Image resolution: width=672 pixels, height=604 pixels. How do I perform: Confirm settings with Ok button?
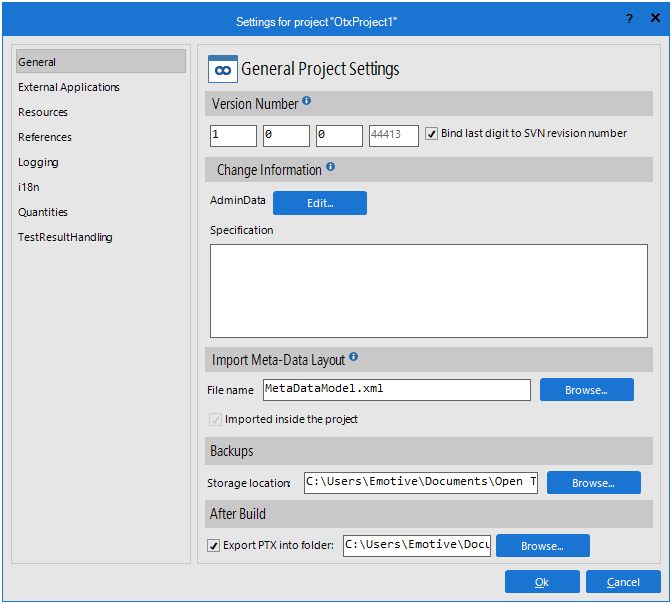point(542,582)
